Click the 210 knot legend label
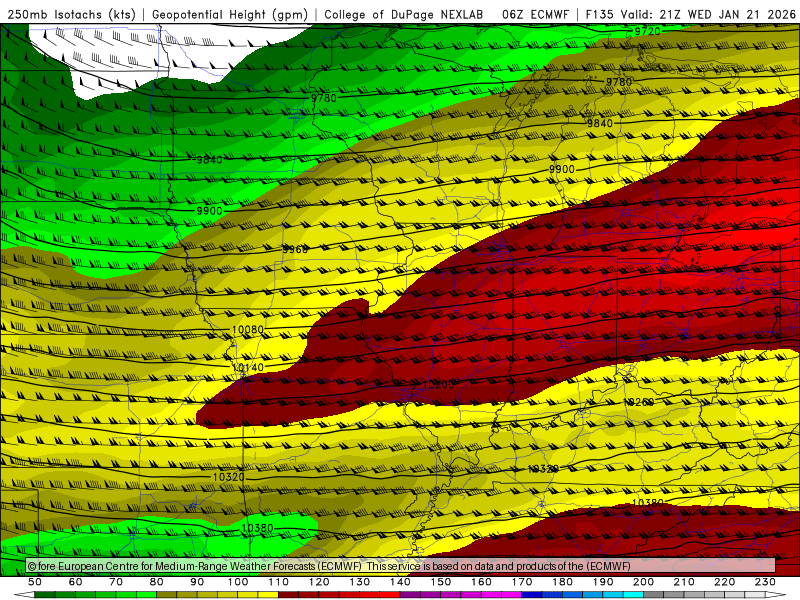 (x=685, y=582)
